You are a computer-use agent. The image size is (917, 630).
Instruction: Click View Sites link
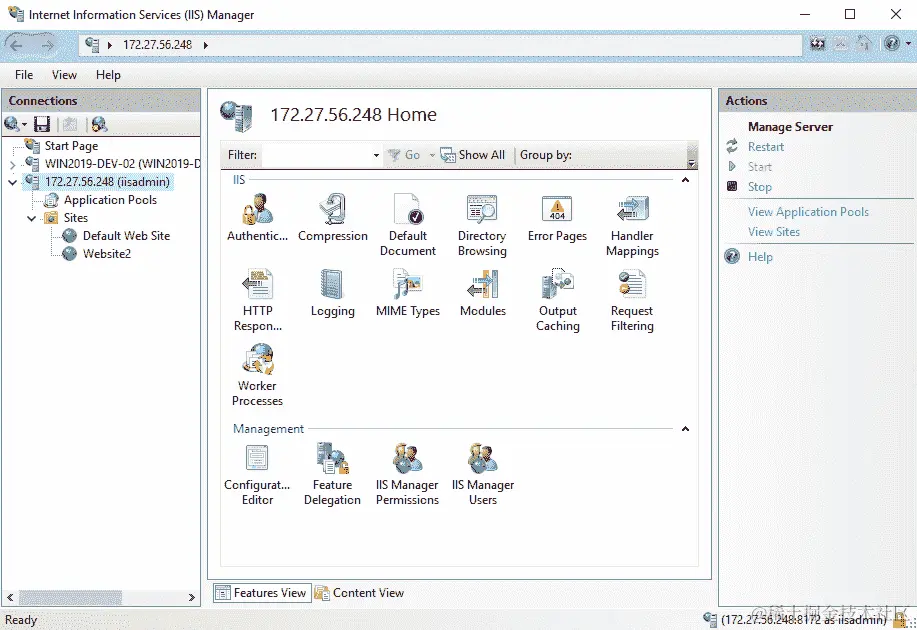pyautogui.click(x=774, y=232)
